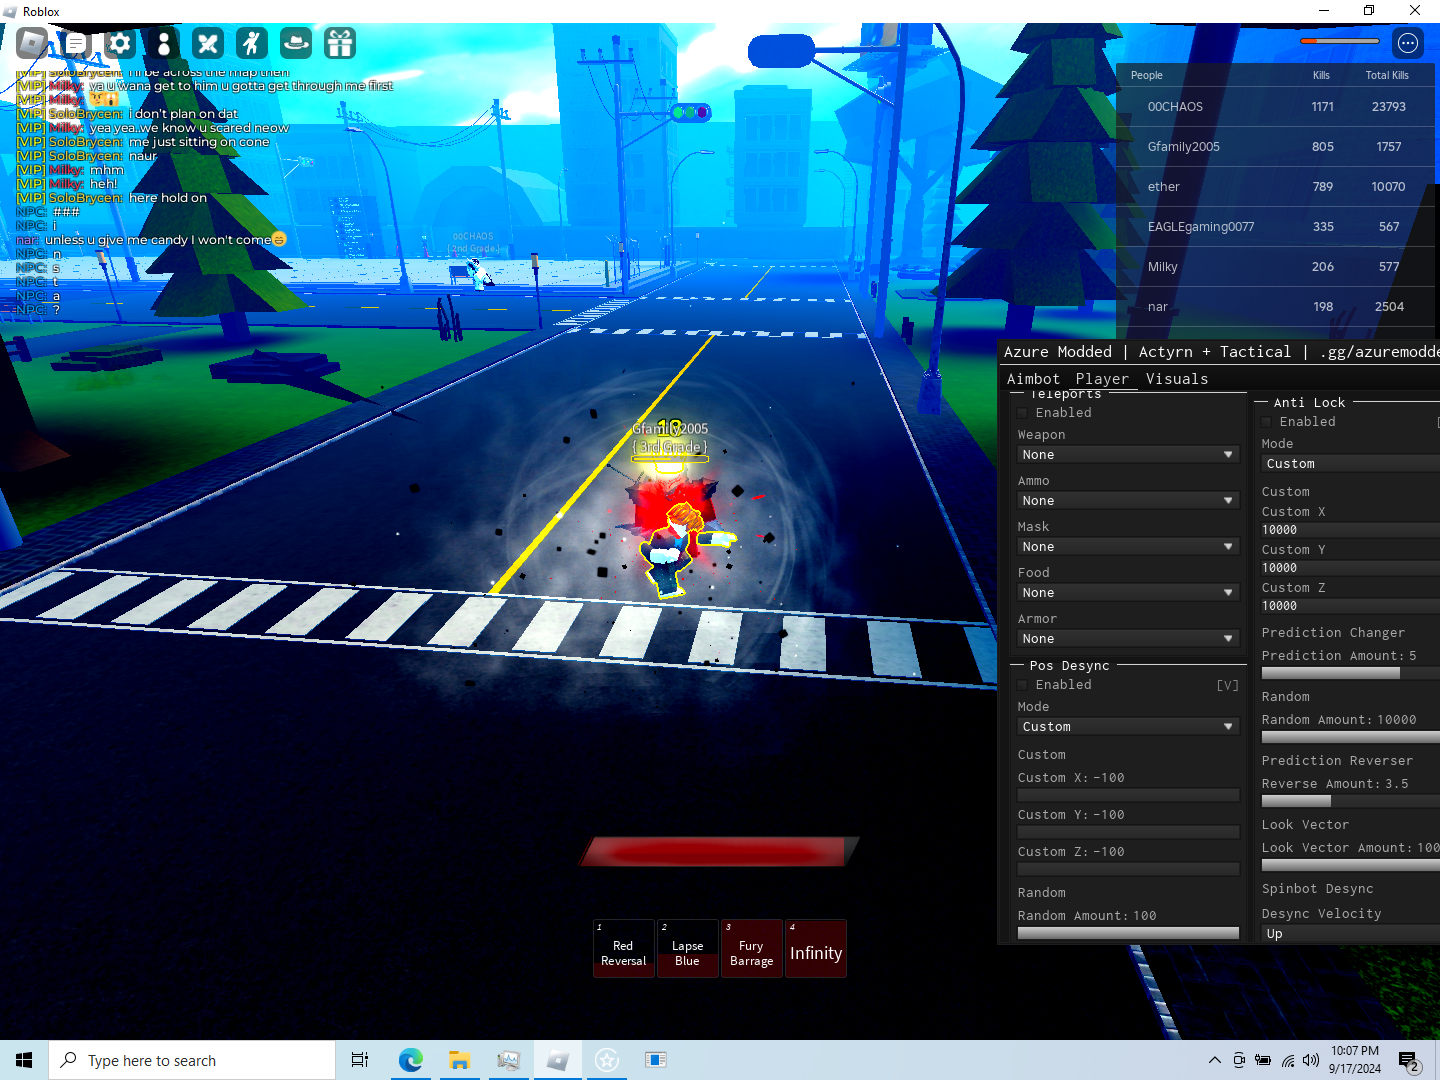Screen dimensions: 1440x1080
Task: Open File Explorer from taskbar
Action: point(459,1060)
